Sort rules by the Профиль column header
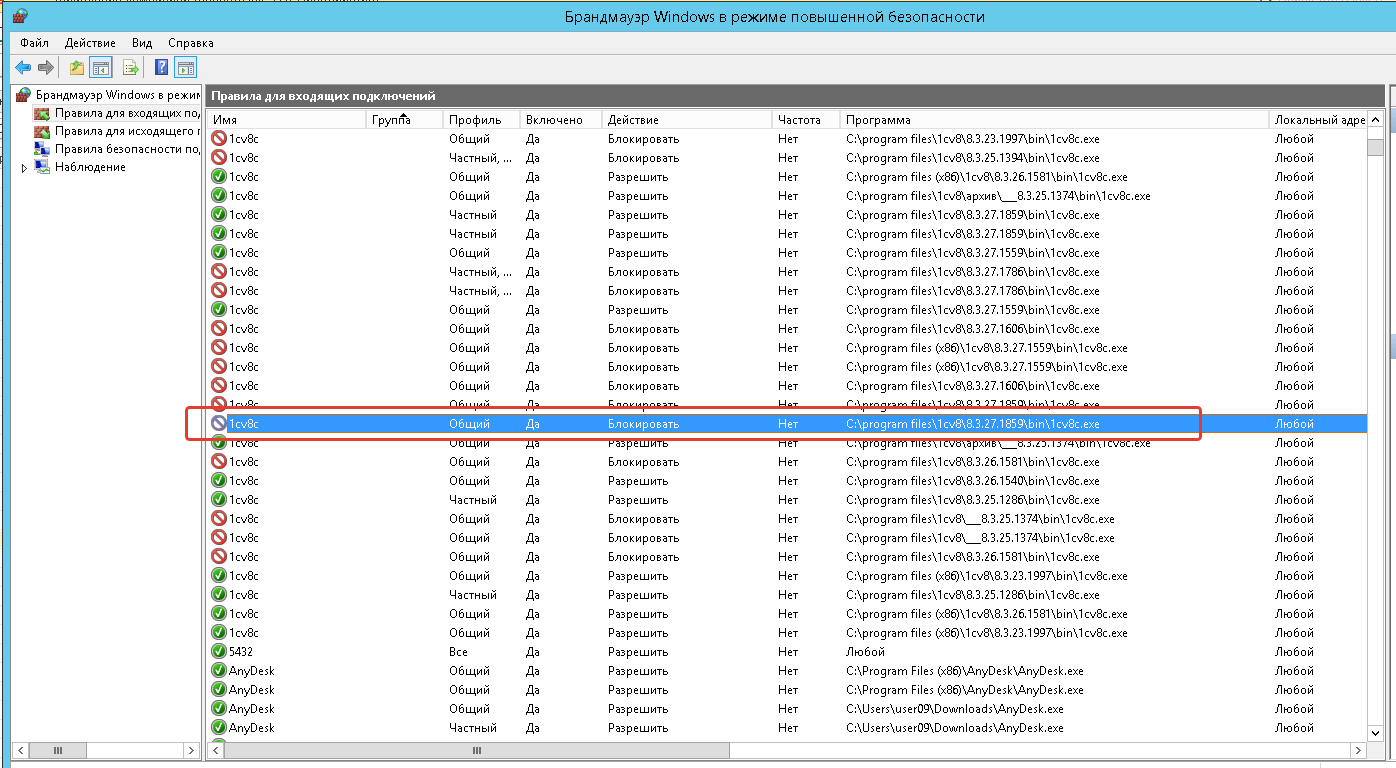Image resolution: width=1396 pixels, height=768 pixels. 475,120
